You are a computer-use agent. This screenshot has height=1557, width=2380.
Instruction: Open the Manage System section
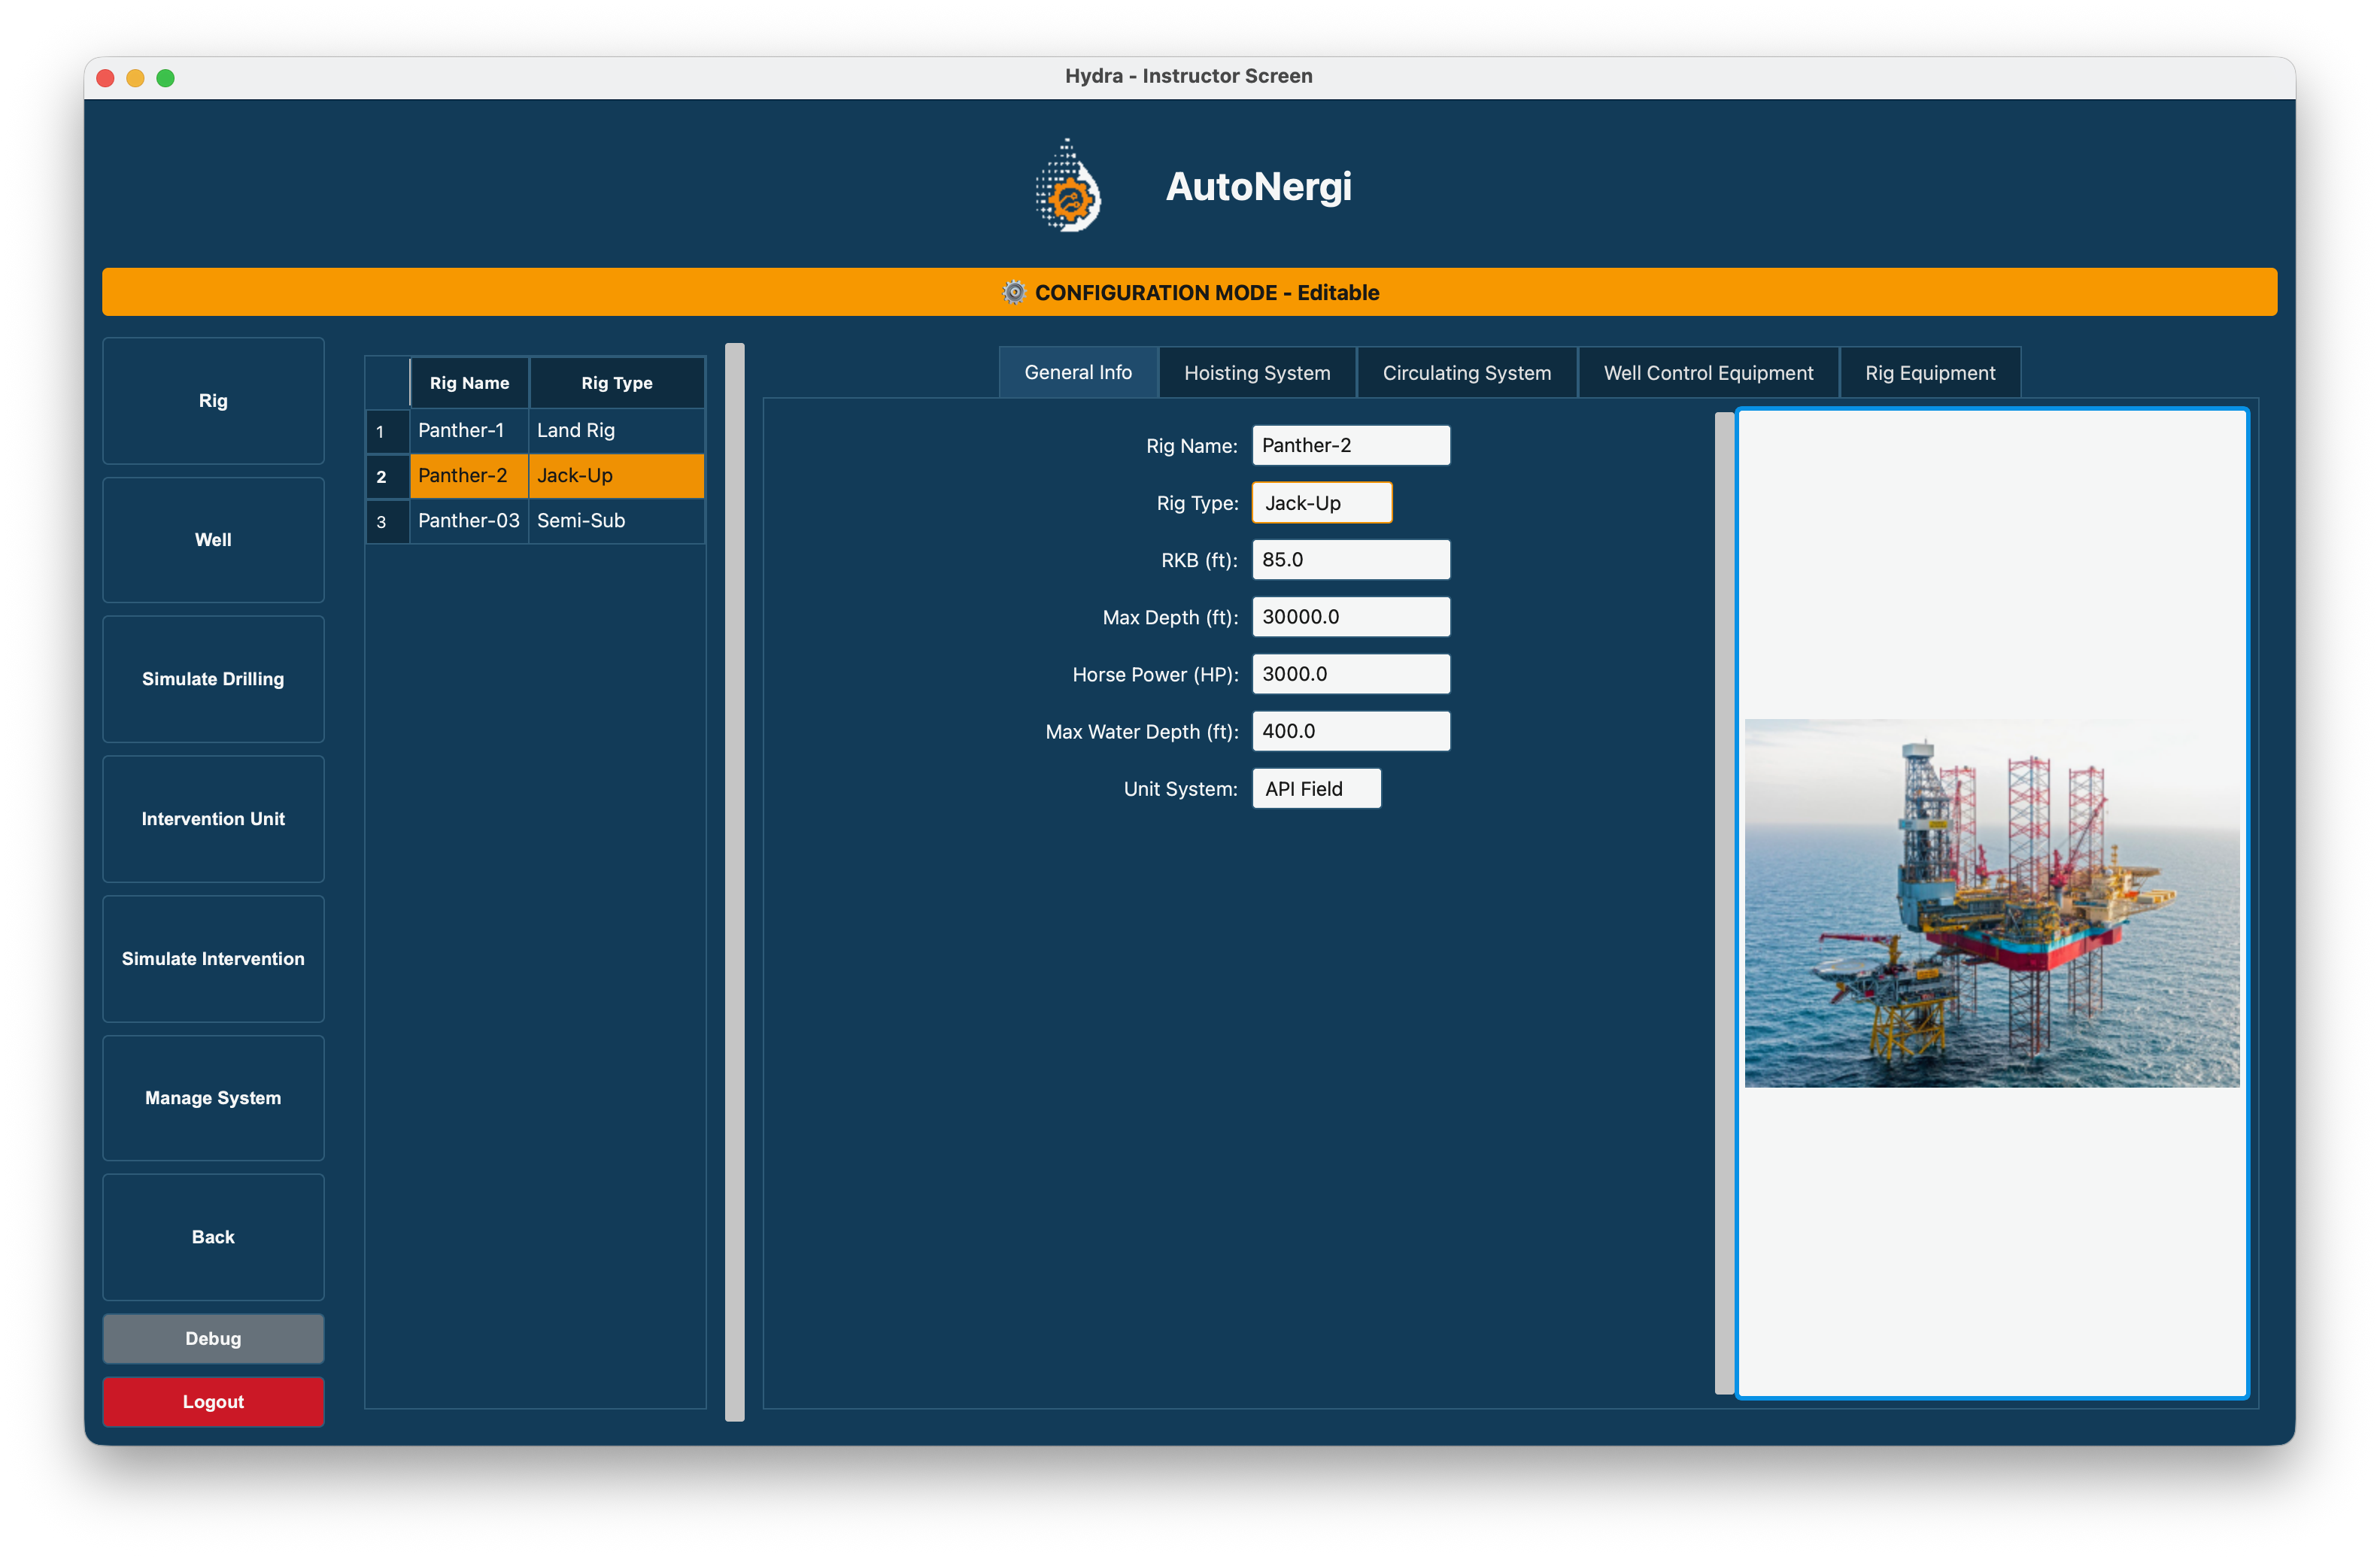tap(213, 1098)
